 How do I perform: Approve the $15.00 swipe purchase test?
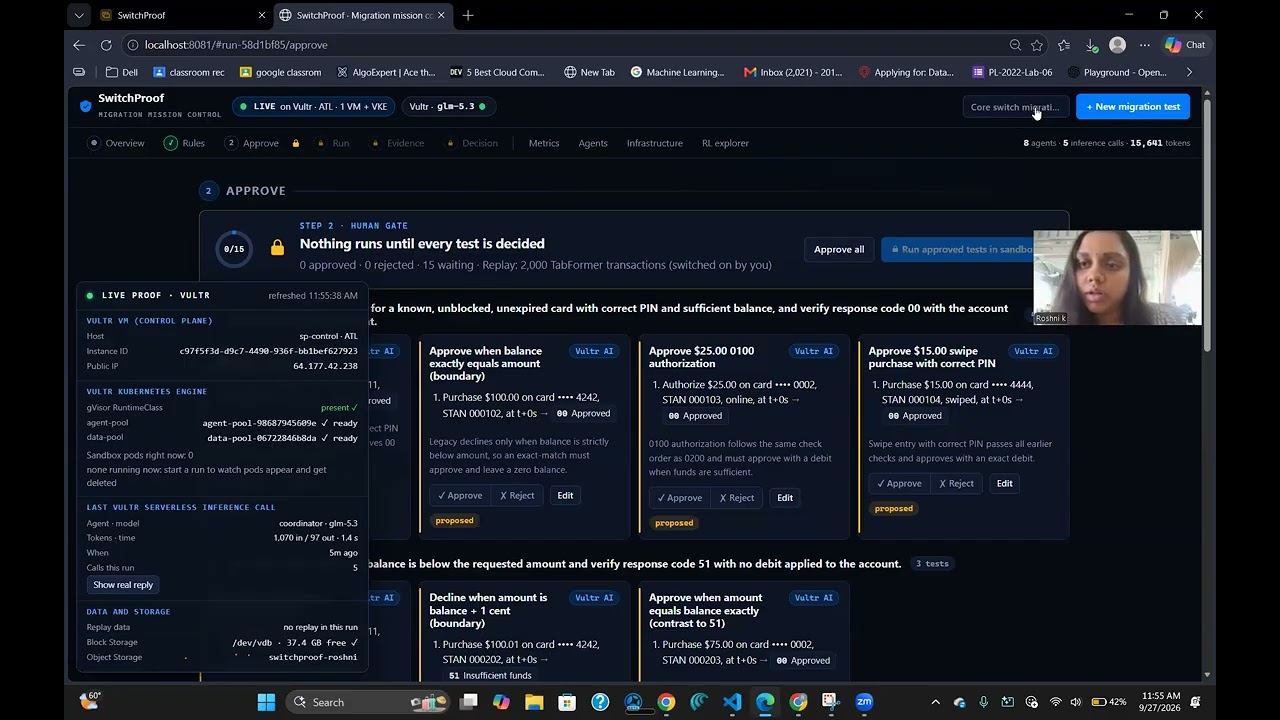899,484
